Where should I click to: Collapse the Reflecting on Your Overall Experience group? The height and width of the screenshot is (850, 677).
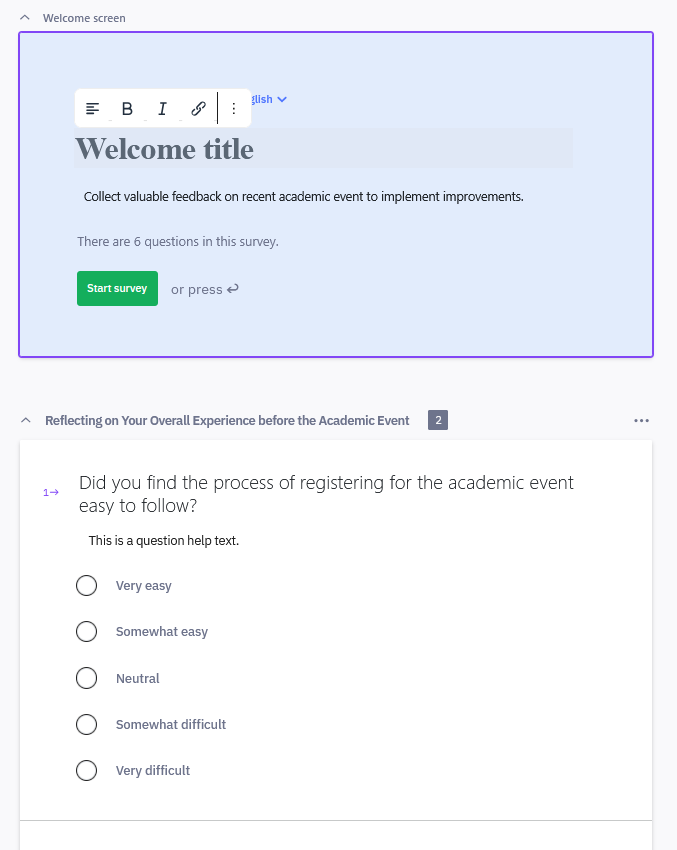tap(25, 420)
